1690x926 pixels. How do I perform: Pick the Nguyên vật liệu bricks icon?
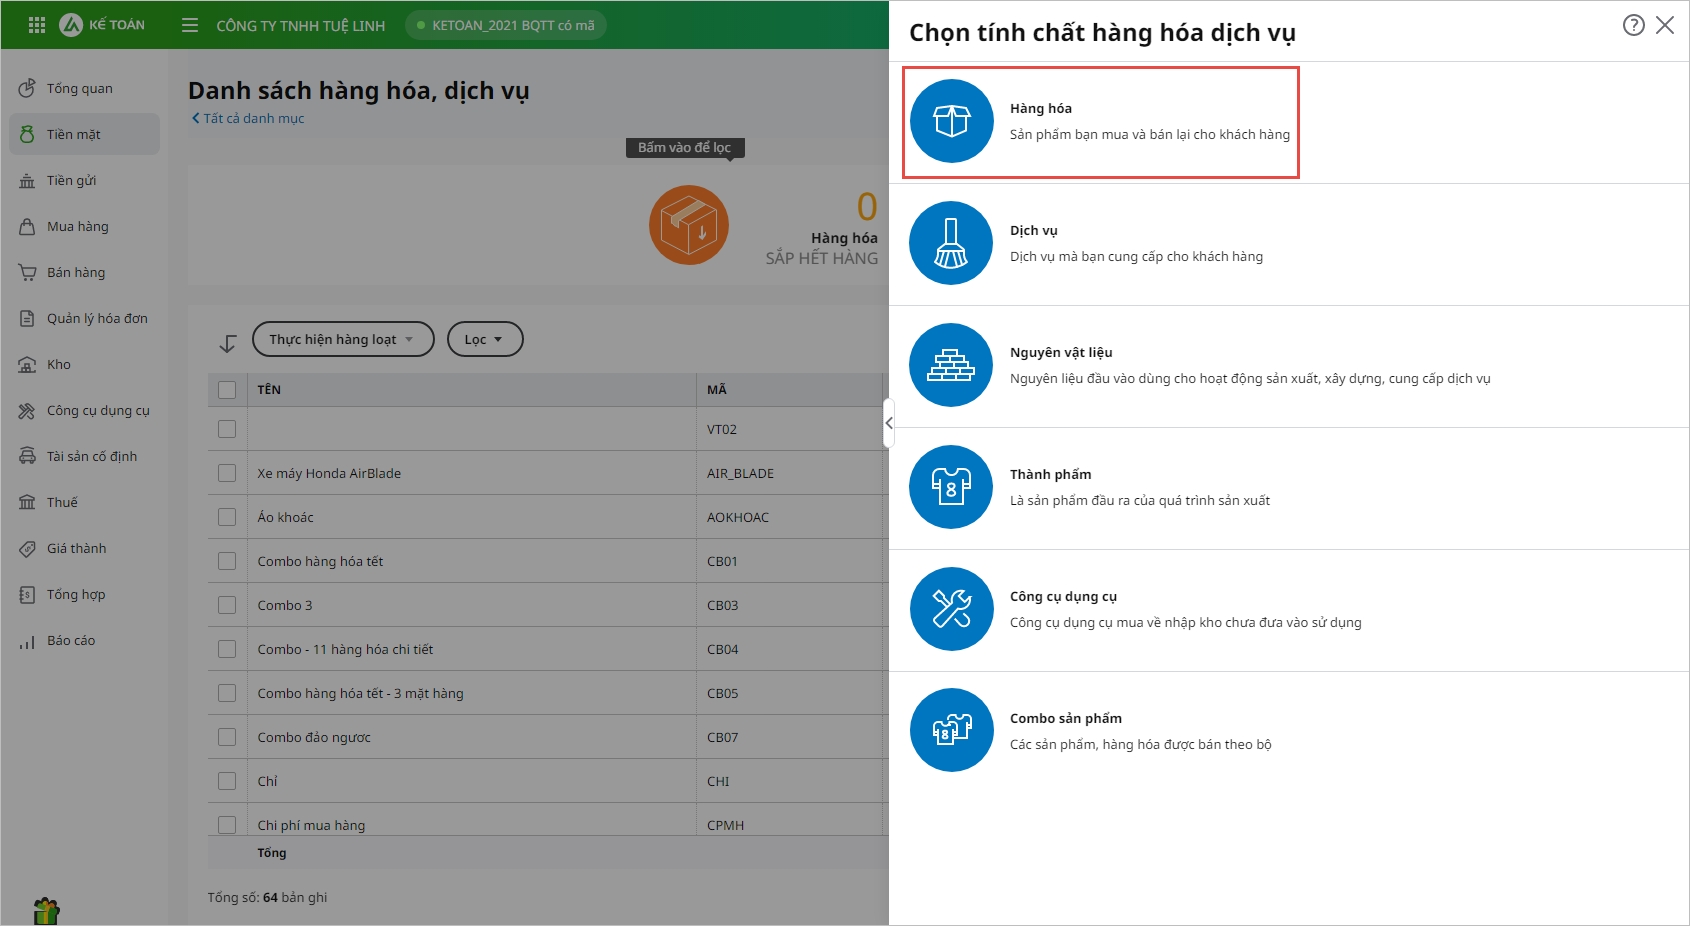(951, 365)
